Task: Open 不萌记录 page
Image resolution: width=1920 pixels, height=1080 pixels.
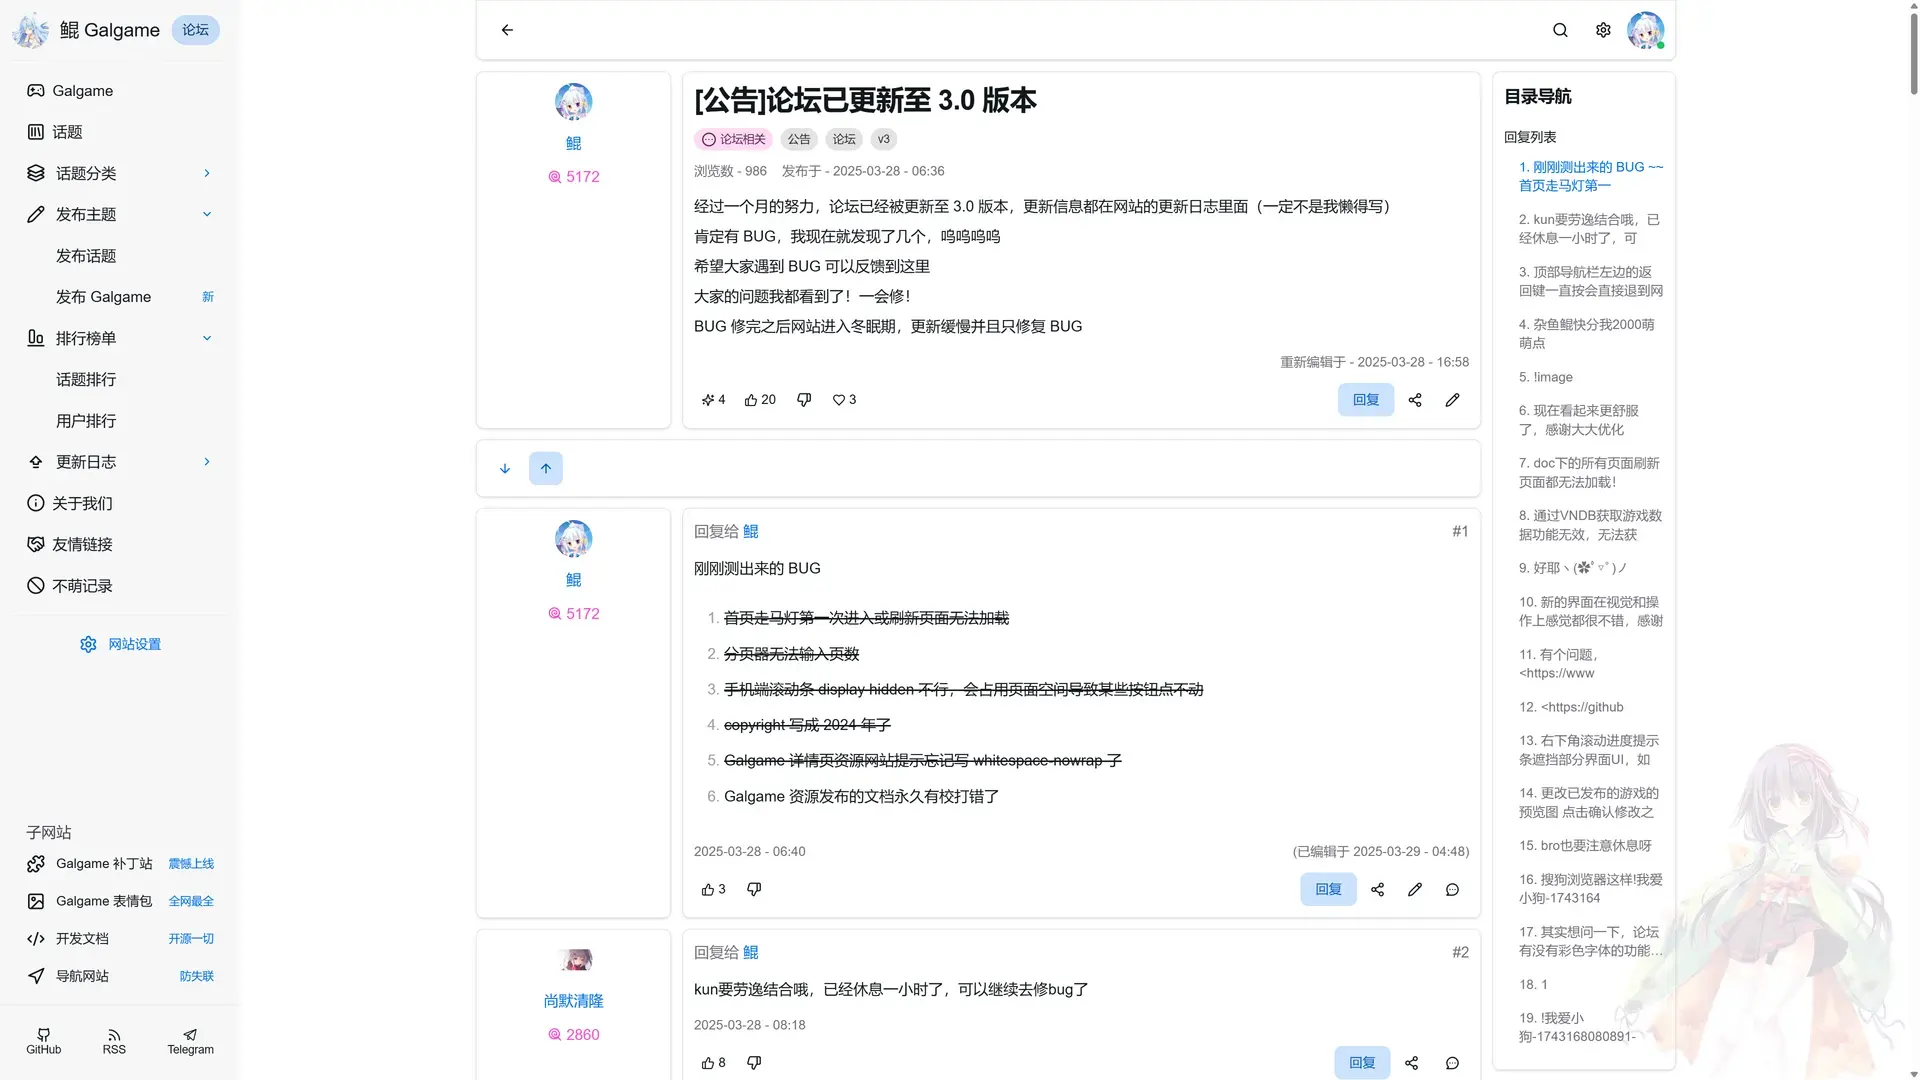Action: [120, 586]
